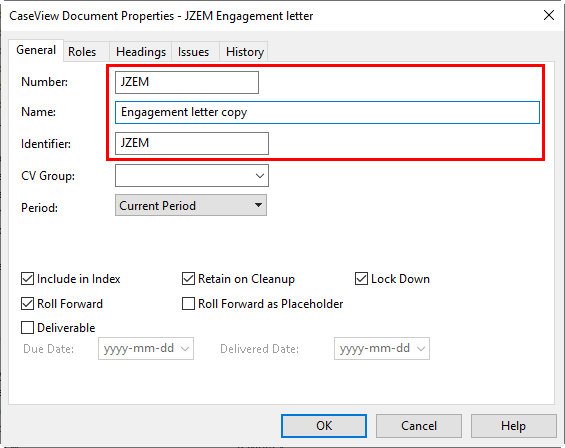Select the Issues tab
Screen dimensions: 565x448
pyautogui.click(x=195, y=52)
